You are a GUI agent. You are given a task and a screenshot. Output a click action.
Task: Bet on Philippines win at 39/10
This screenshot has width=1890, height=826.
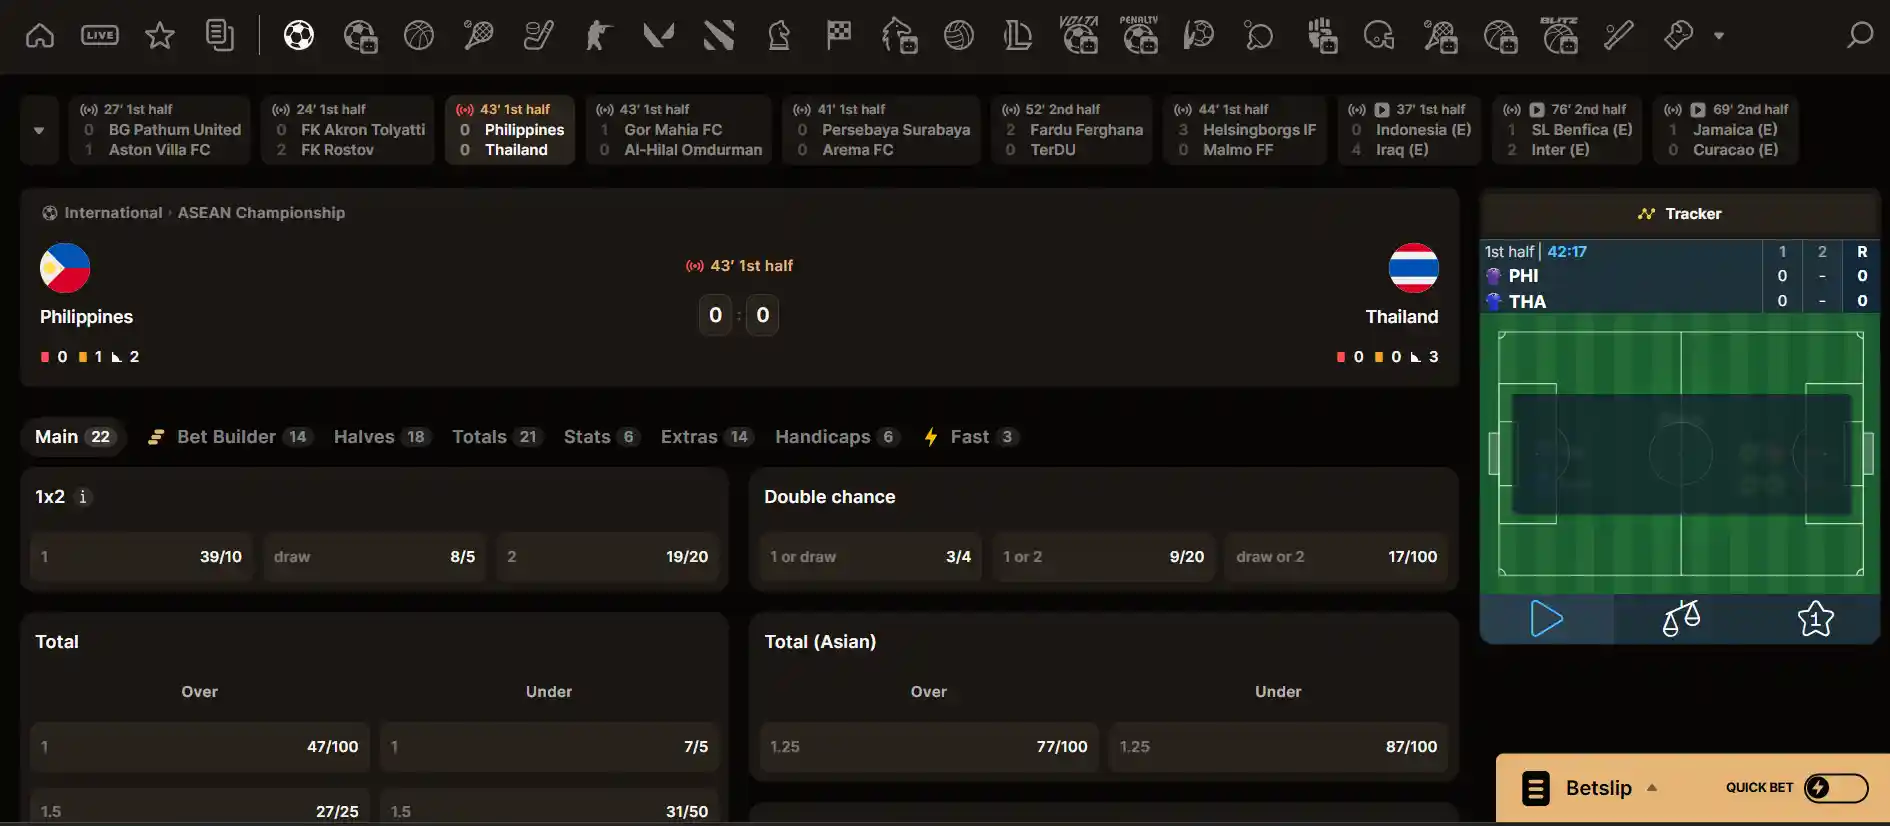click(x=142, y=557)
